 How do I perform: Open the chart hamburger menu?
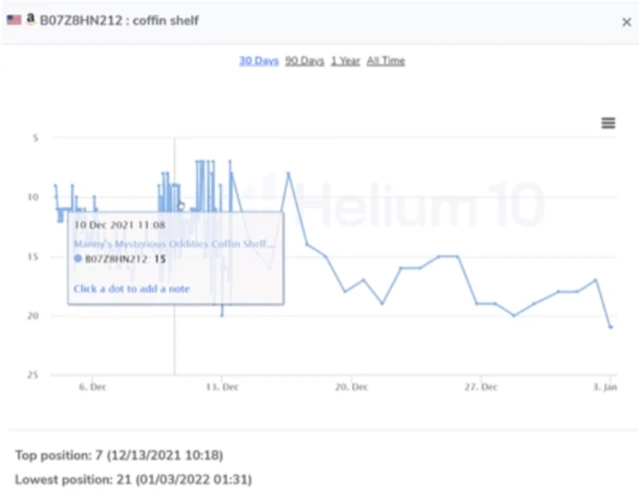607,123
